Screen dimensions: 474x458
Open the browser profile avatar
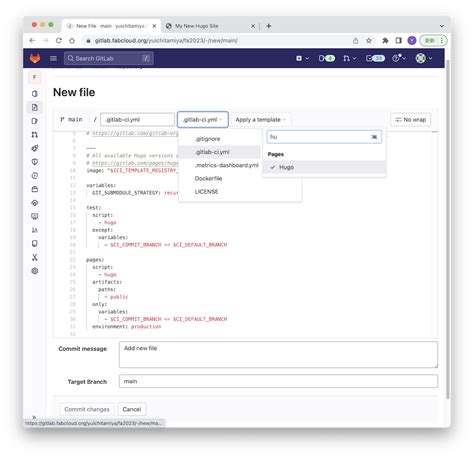click(412, 41)
